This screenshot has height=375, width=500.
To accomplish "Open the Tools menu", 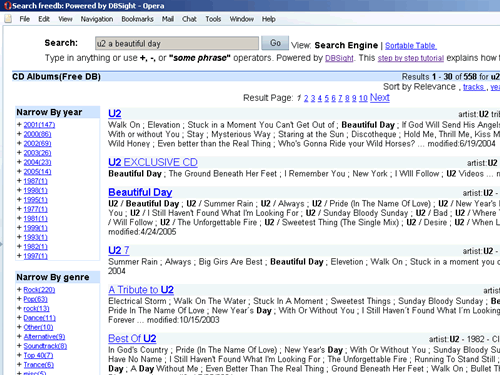I will pyautogui.click(x=213, y=19).
